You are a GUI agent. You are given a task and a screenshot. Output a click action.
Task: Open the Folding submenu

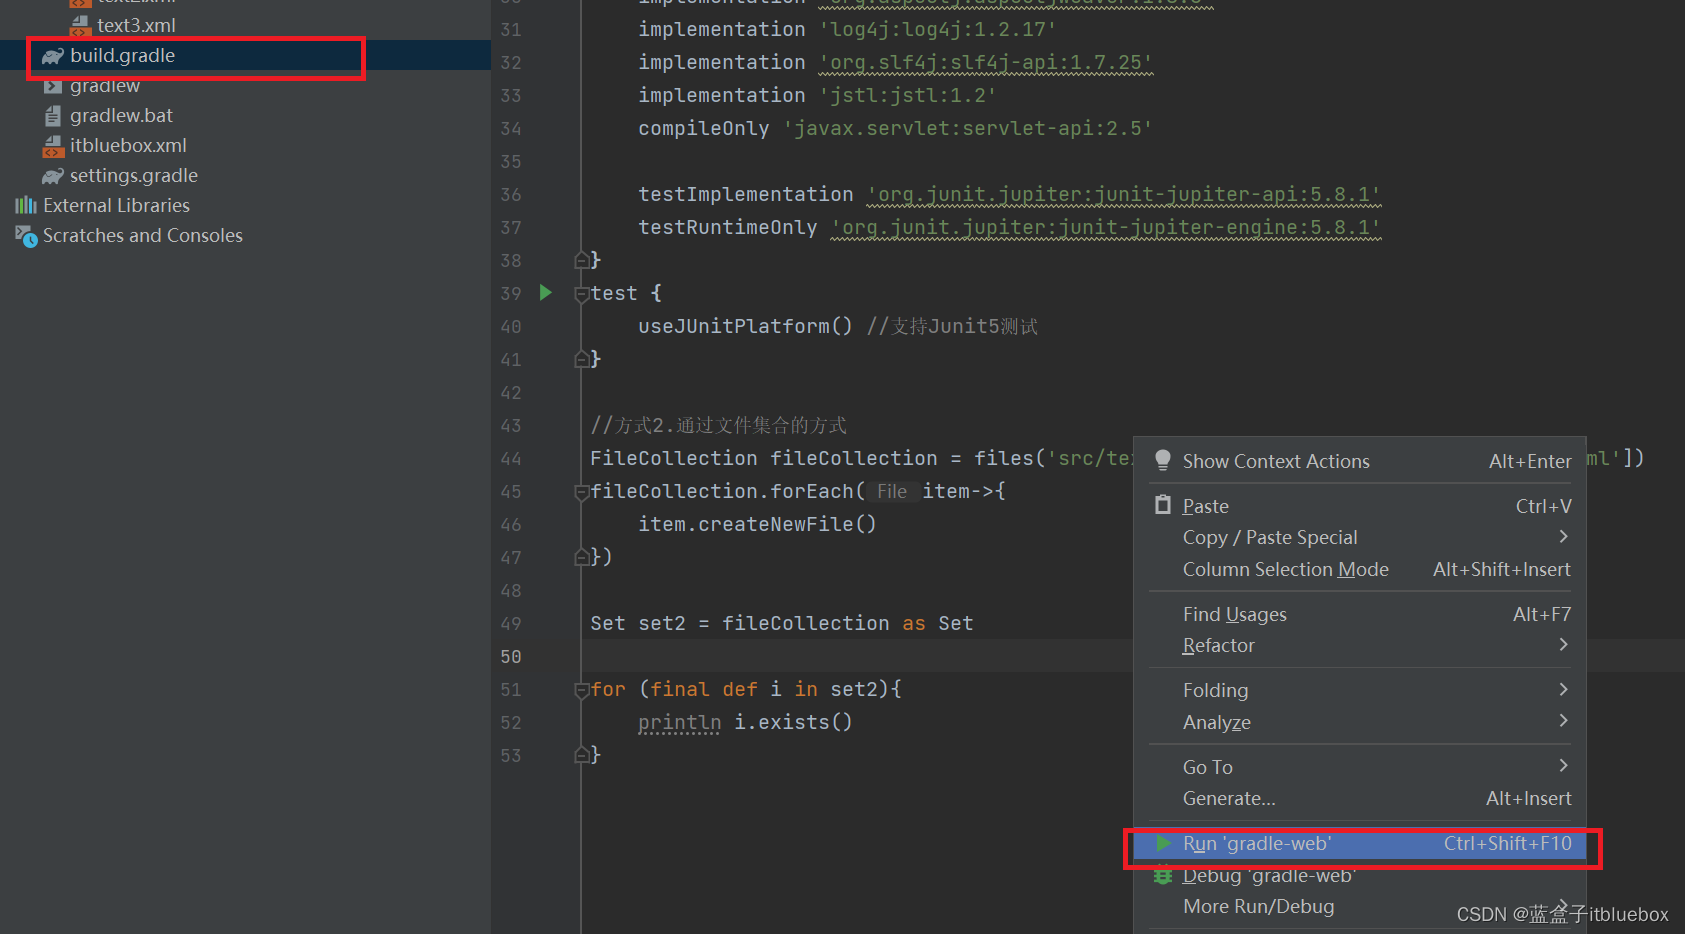pyautogui.click(x=1360, y=690)
